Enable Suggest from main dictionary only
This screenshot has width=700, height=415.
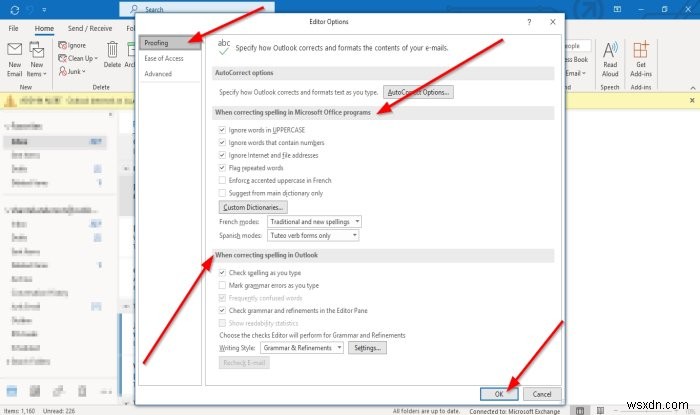222,193
